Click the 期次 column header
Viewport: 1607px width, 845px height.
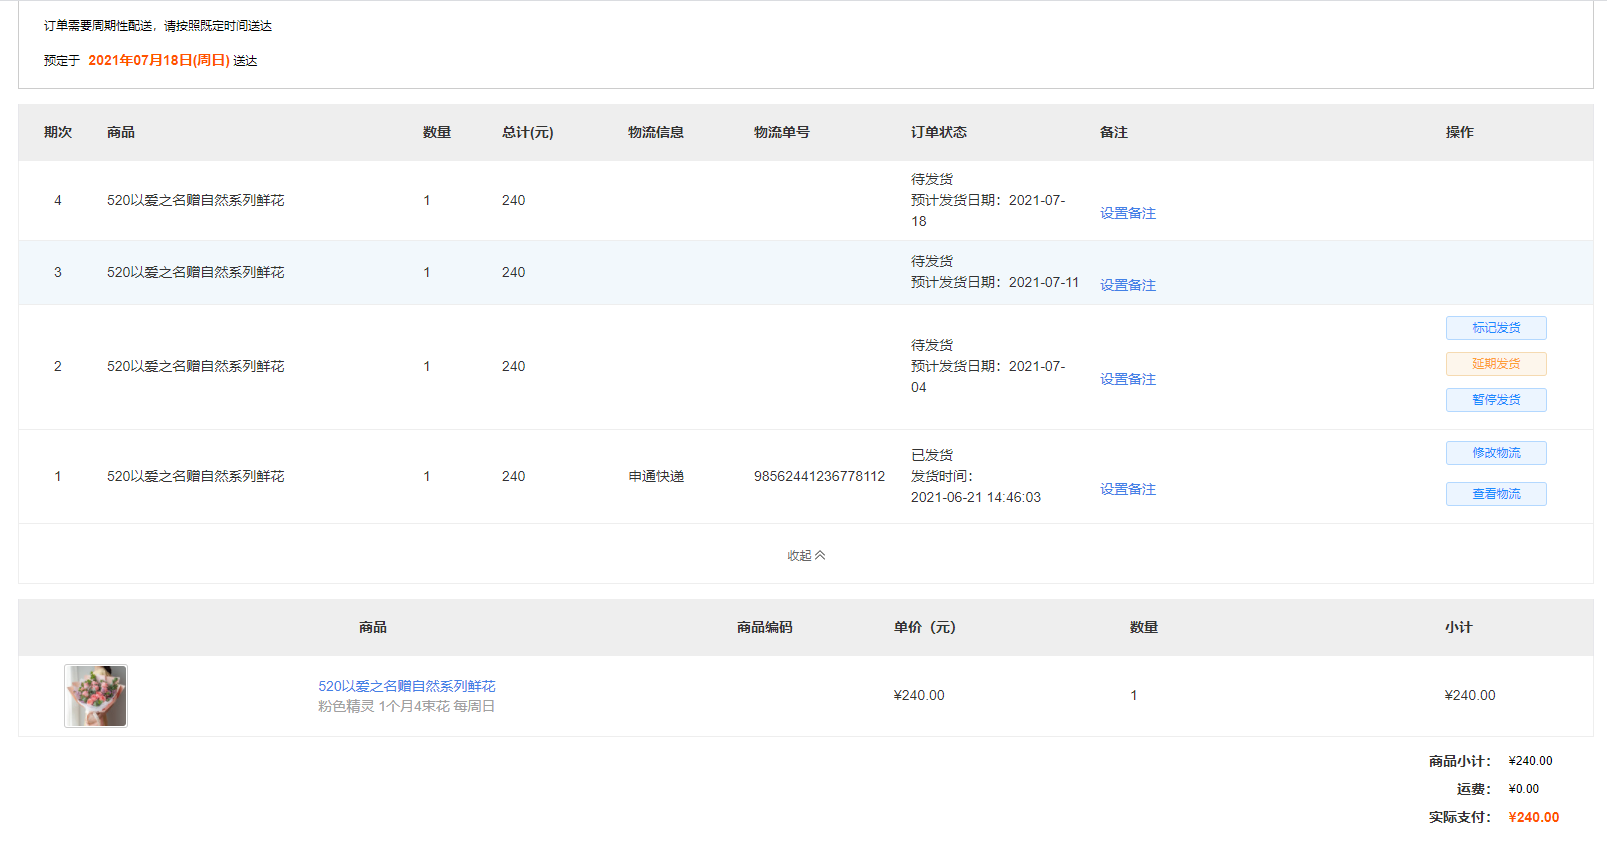[x=58, y=132]
